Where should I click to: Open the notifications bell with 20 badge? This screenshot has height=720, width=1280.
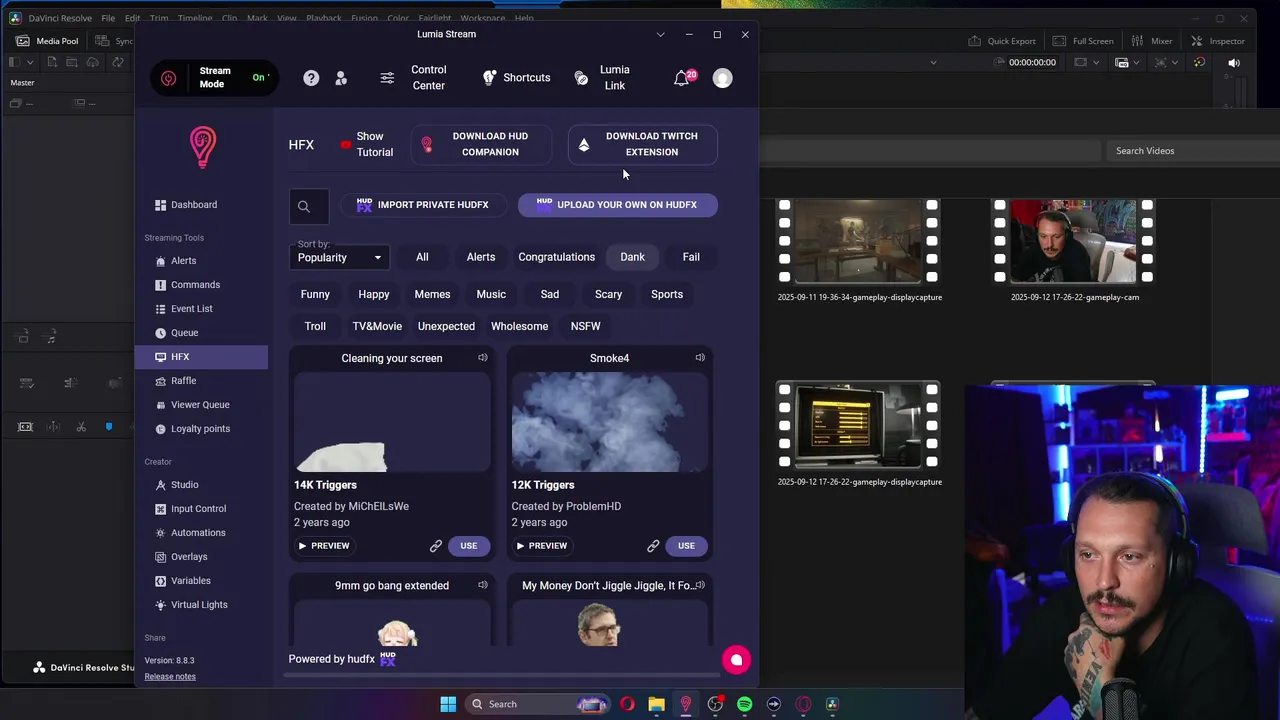coord(683,78)
